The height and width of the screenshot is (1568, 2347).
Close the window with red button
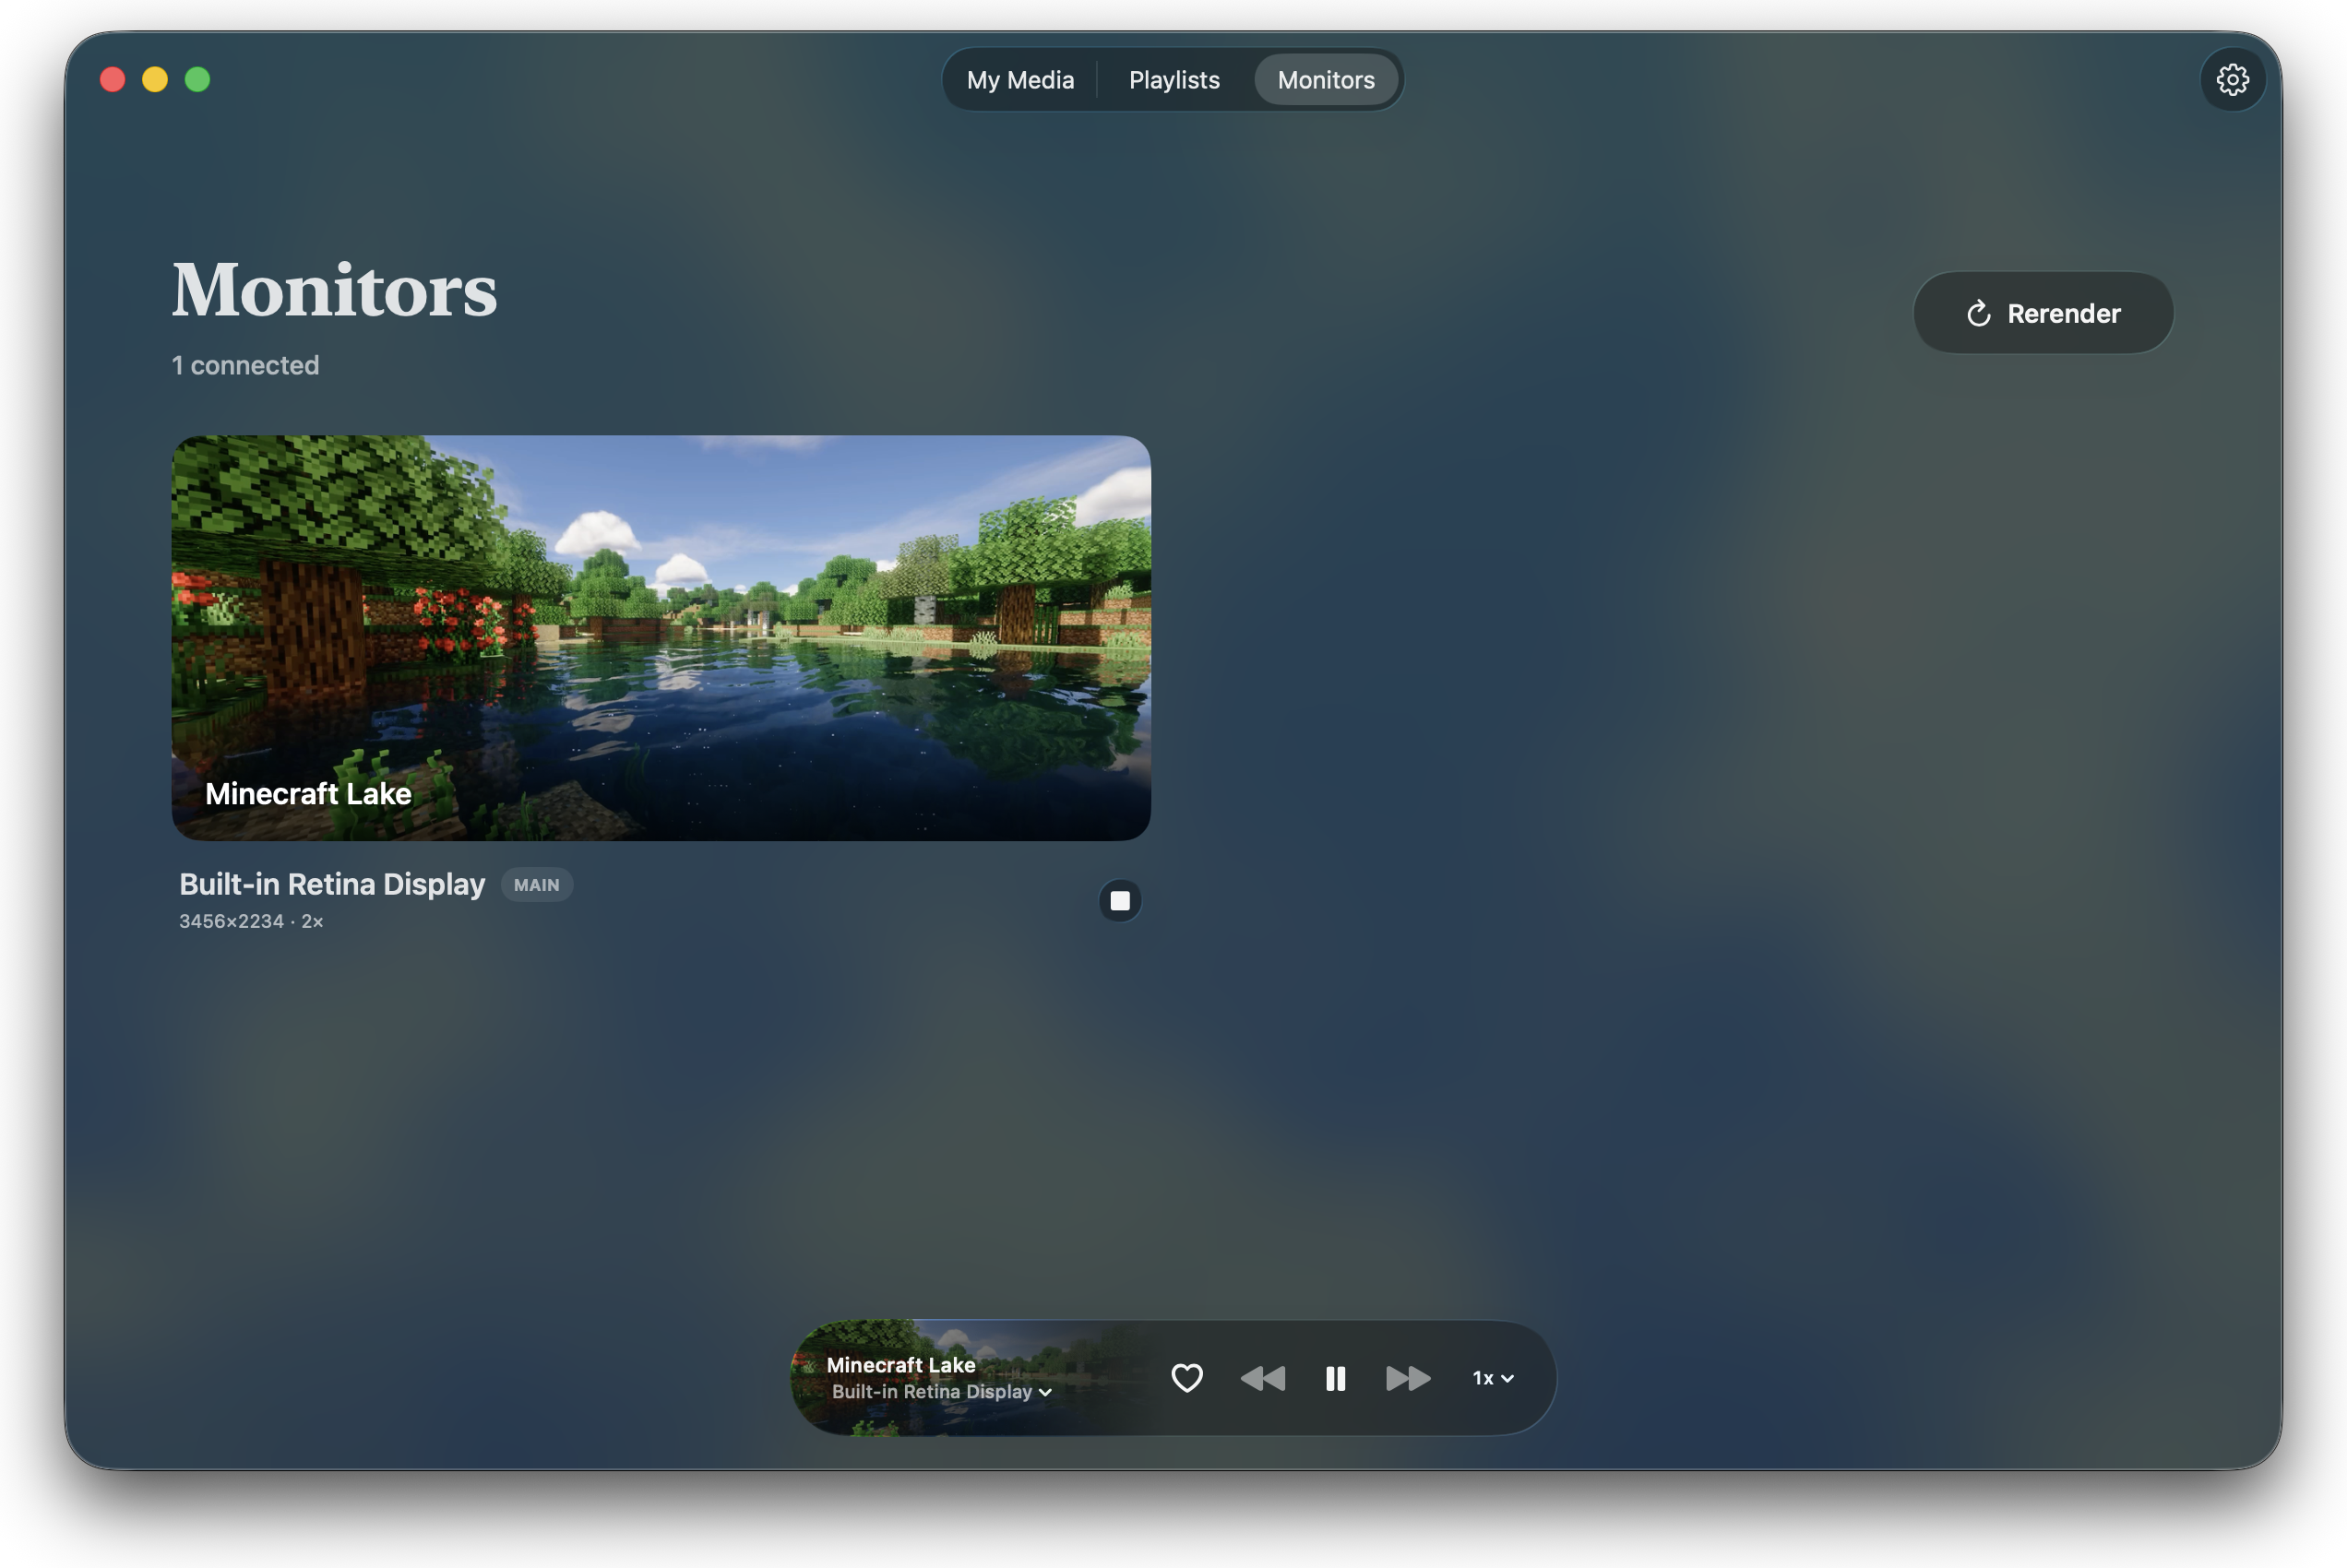113,79
